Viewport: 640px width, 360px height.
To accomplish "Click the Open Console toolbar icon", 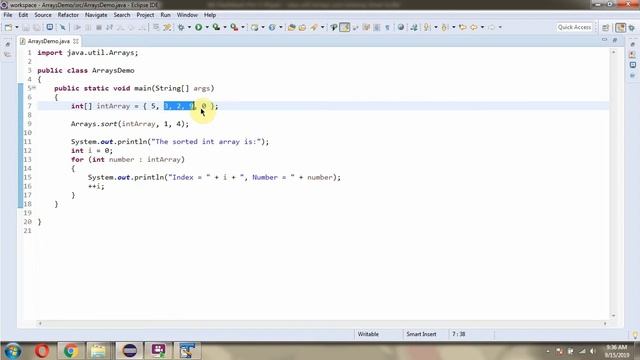I will (49, 27).
